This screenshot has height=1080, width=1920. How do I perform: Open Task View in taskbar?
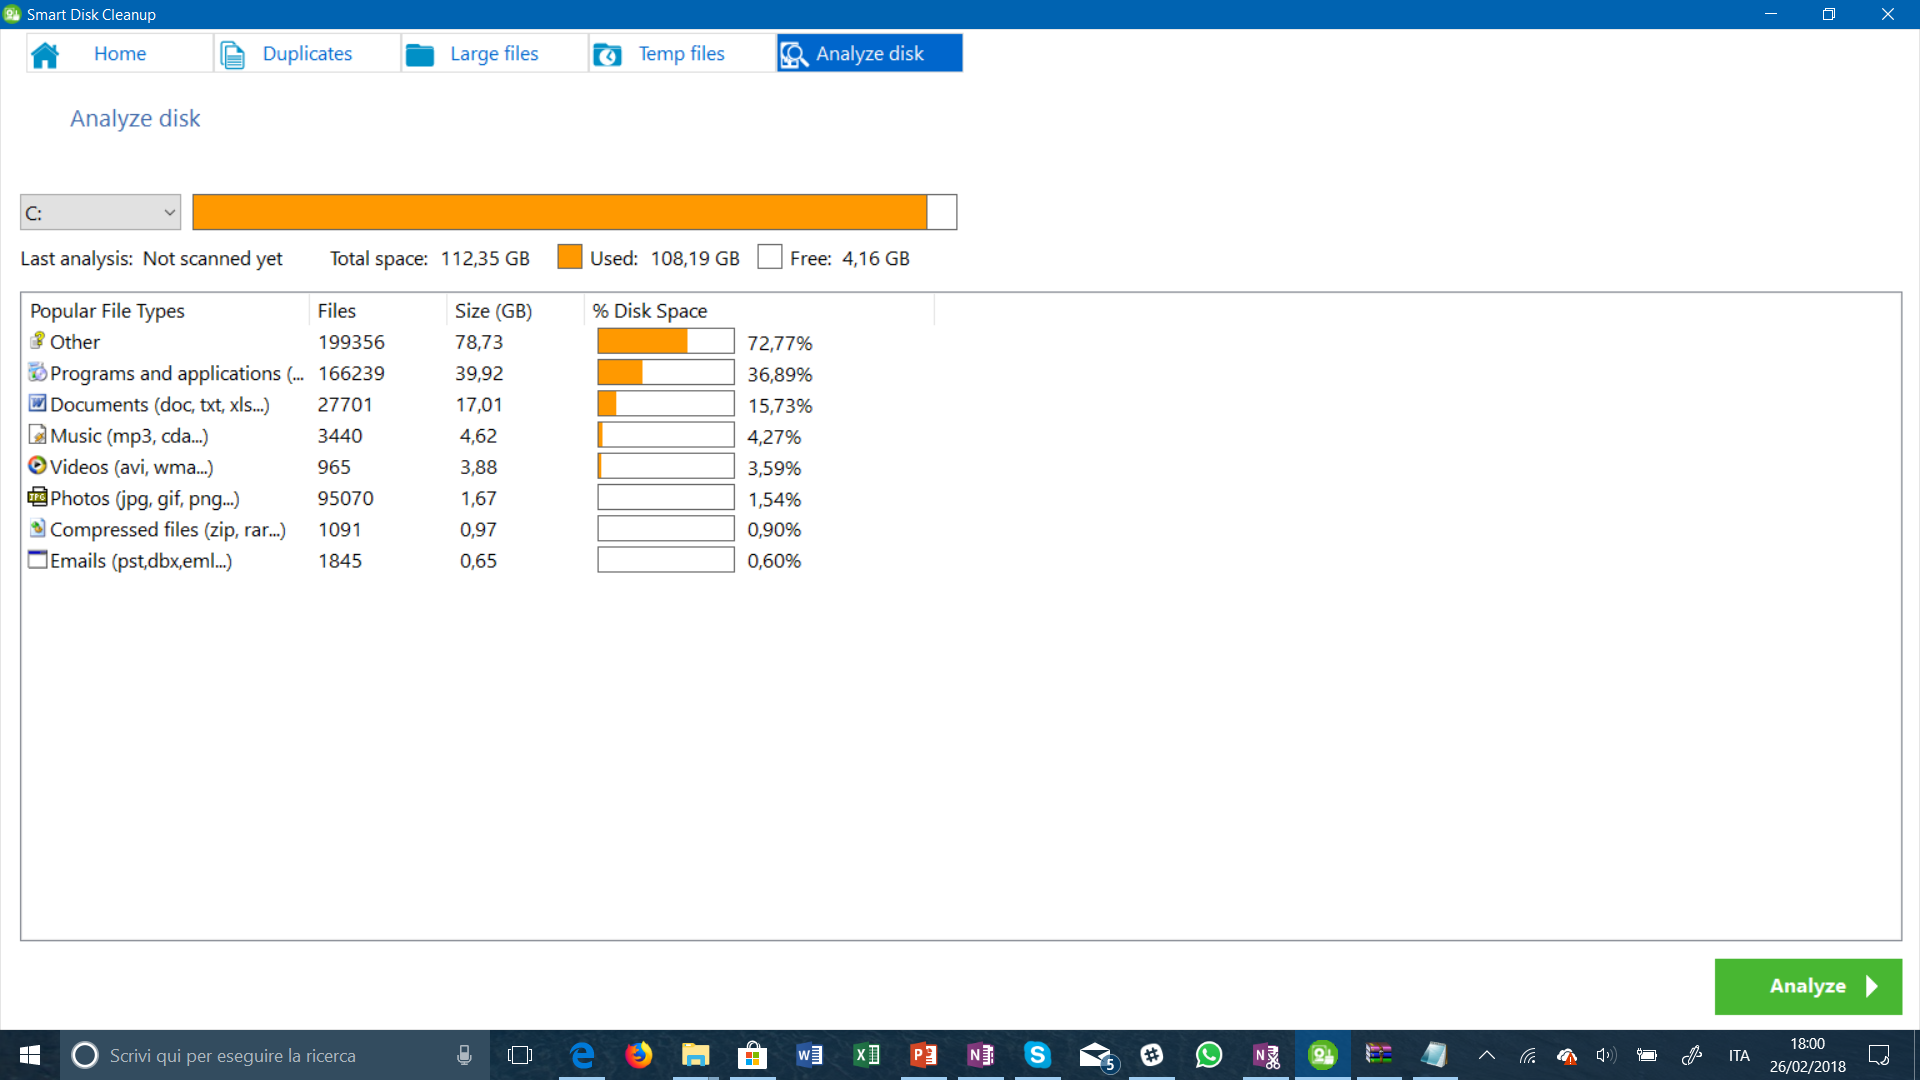point(520,1055)
